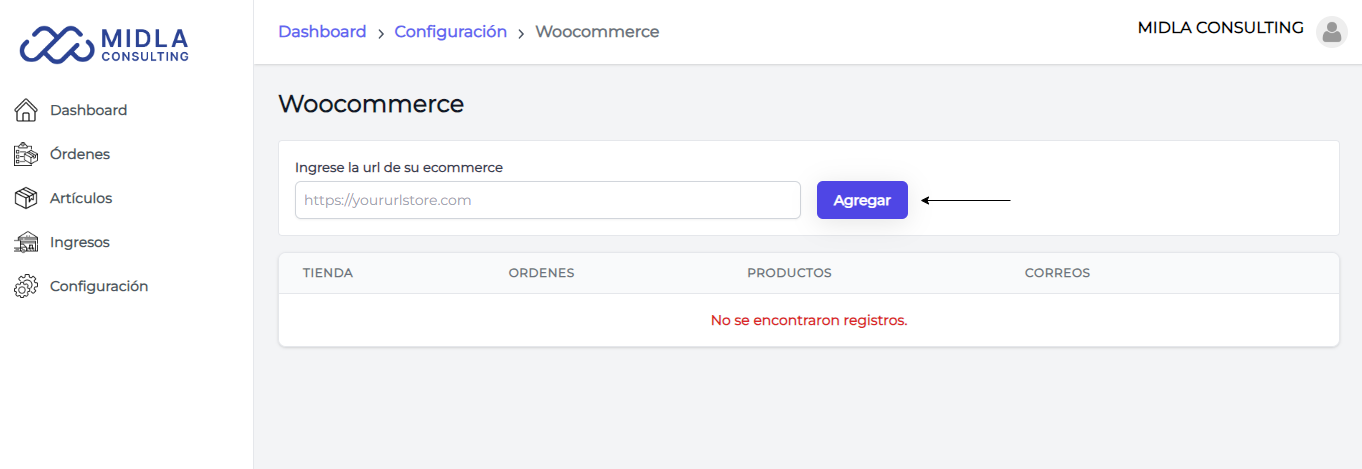The image size is (1362, 469).
Task: Select Artículos from the sidebar
Action: pos(81,198)
